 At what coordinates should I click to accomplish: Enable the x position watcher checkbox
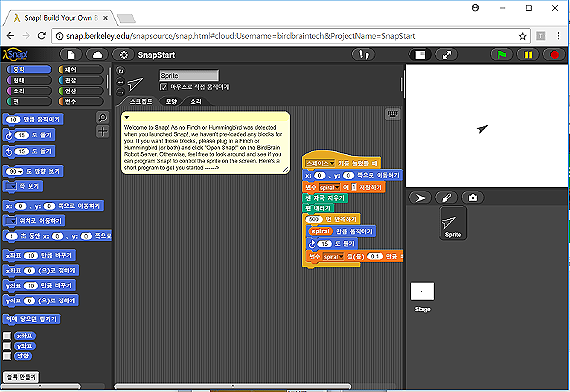pos(7,336)
